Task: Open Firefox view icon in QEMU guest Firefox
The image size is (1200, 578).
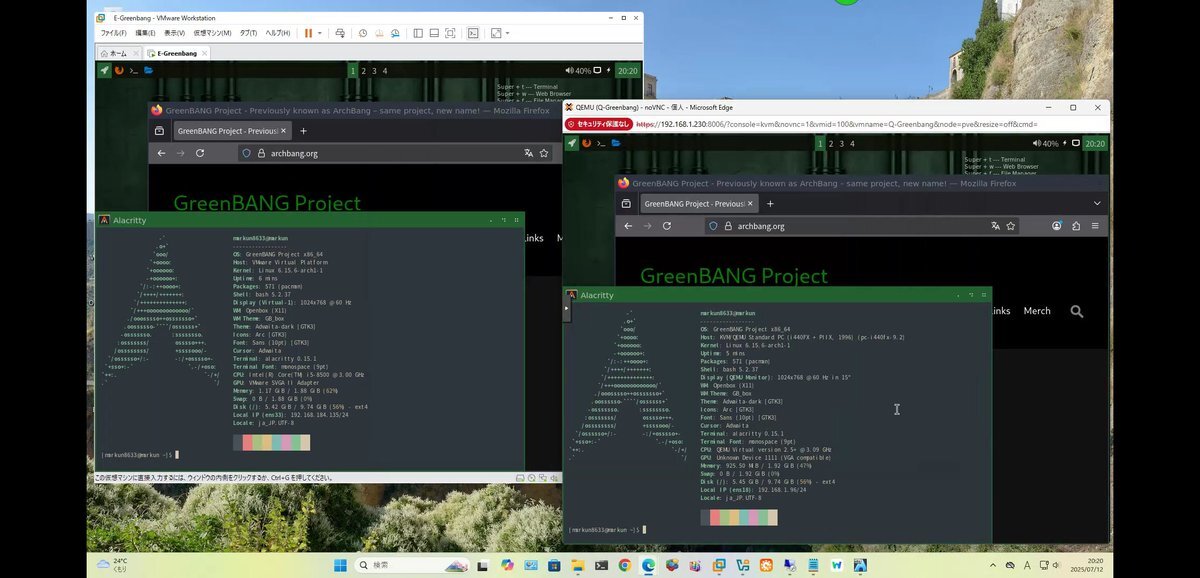Action: point(626,203)
